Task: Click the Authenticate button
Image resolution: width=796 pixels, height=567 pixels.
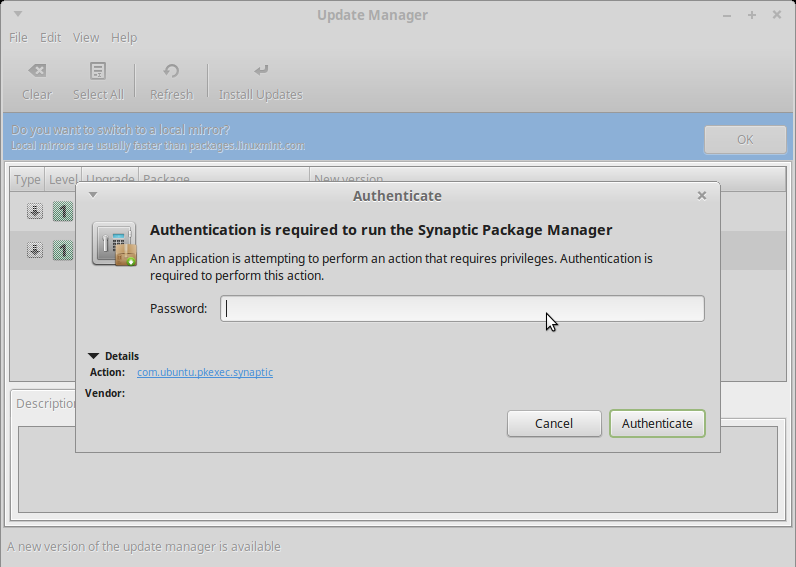Action: click(657, 423)
